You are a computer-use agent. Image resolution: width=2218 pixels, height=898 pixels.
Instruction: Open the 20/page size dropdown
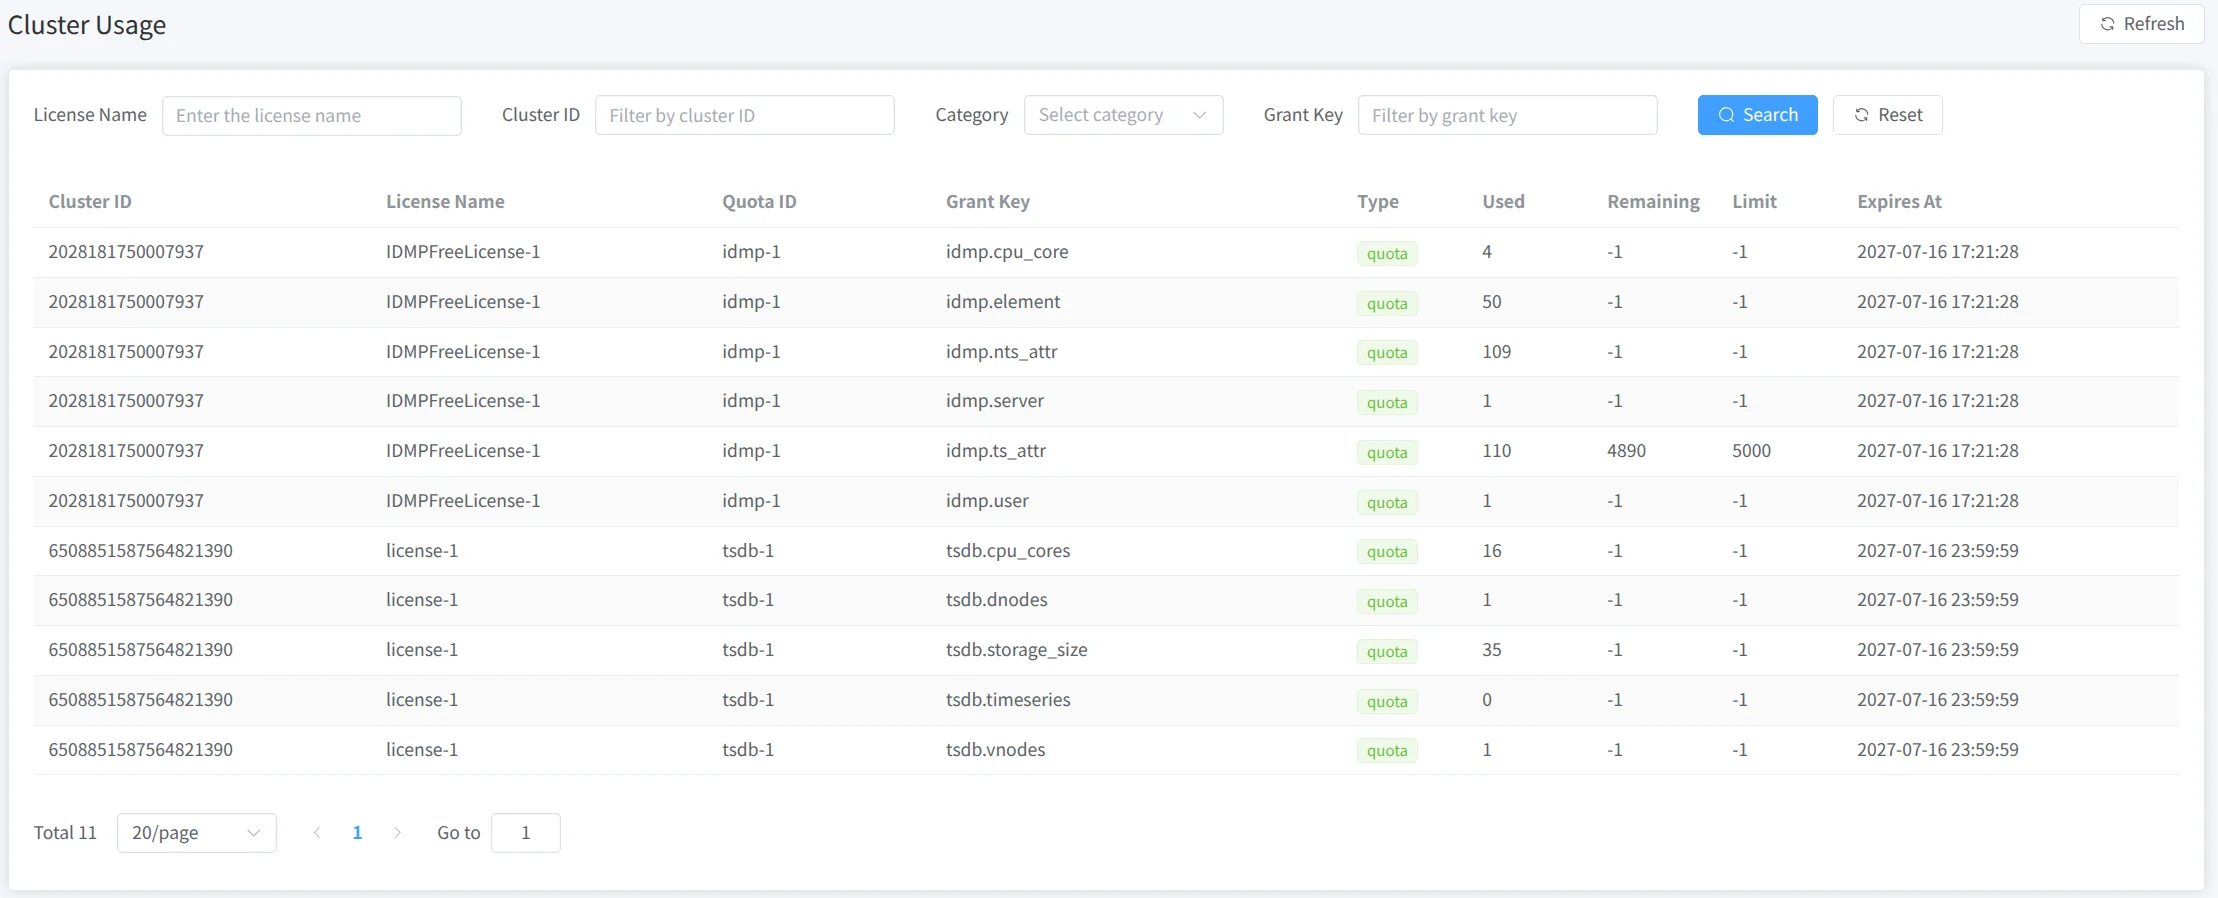point(196,833)
